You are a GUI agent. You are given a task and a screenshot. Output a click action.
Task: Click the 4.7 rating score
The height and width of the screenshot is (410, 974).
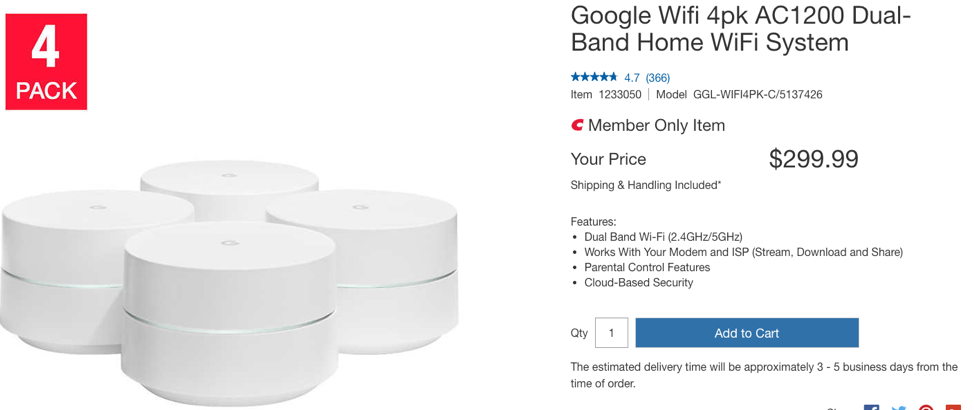[632, 77]
